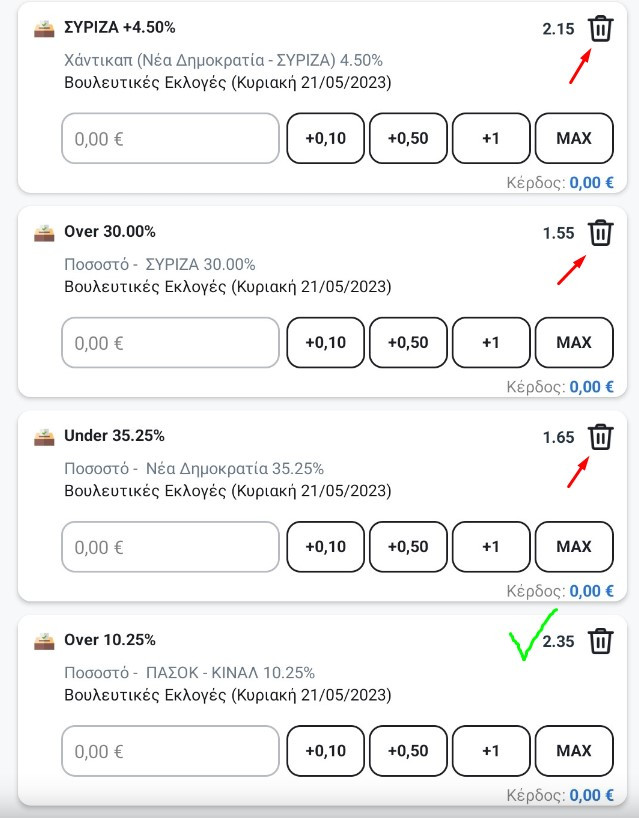Add +1 to the Over 30.00% stake
This screenshot has width=639, height=818.
[x=491, y=342]
